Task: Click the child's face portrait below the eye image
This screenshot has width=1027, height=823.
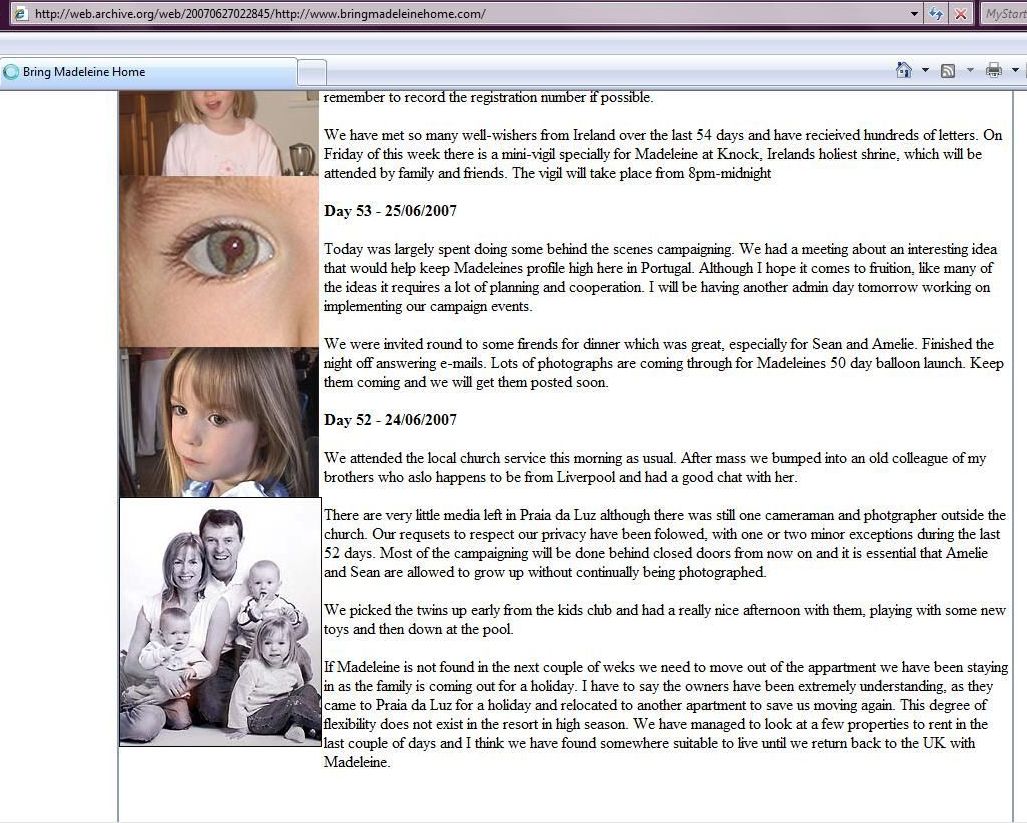Action: tap(219, 422)
